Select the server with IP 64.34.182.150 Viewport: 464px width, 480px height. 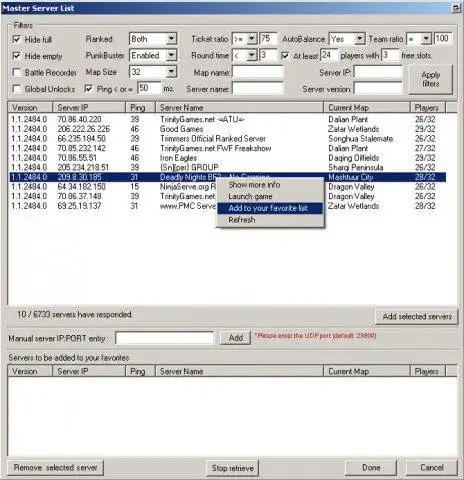(x=227, y=187)
